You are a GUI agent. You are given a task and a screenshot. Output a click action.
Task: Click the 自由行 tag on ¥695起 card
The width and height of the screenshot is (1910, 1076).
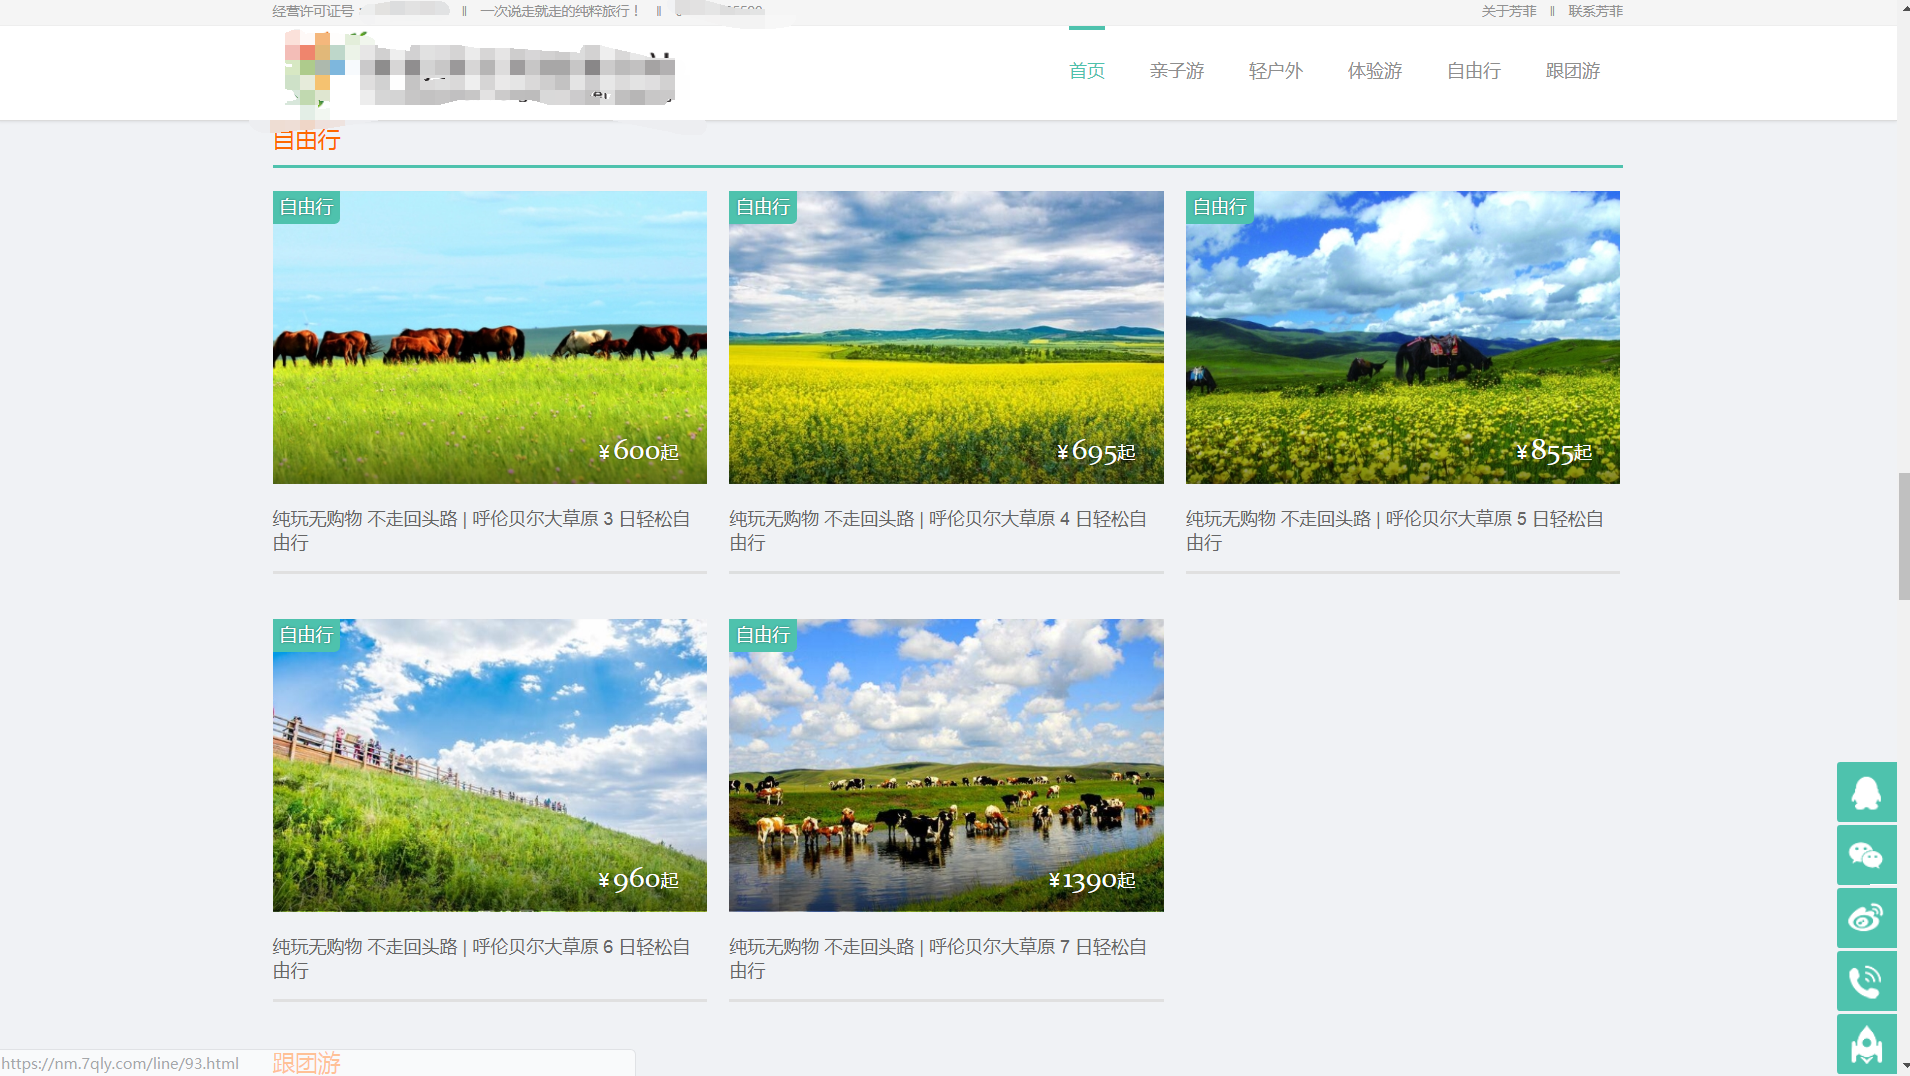click(763, 207)
